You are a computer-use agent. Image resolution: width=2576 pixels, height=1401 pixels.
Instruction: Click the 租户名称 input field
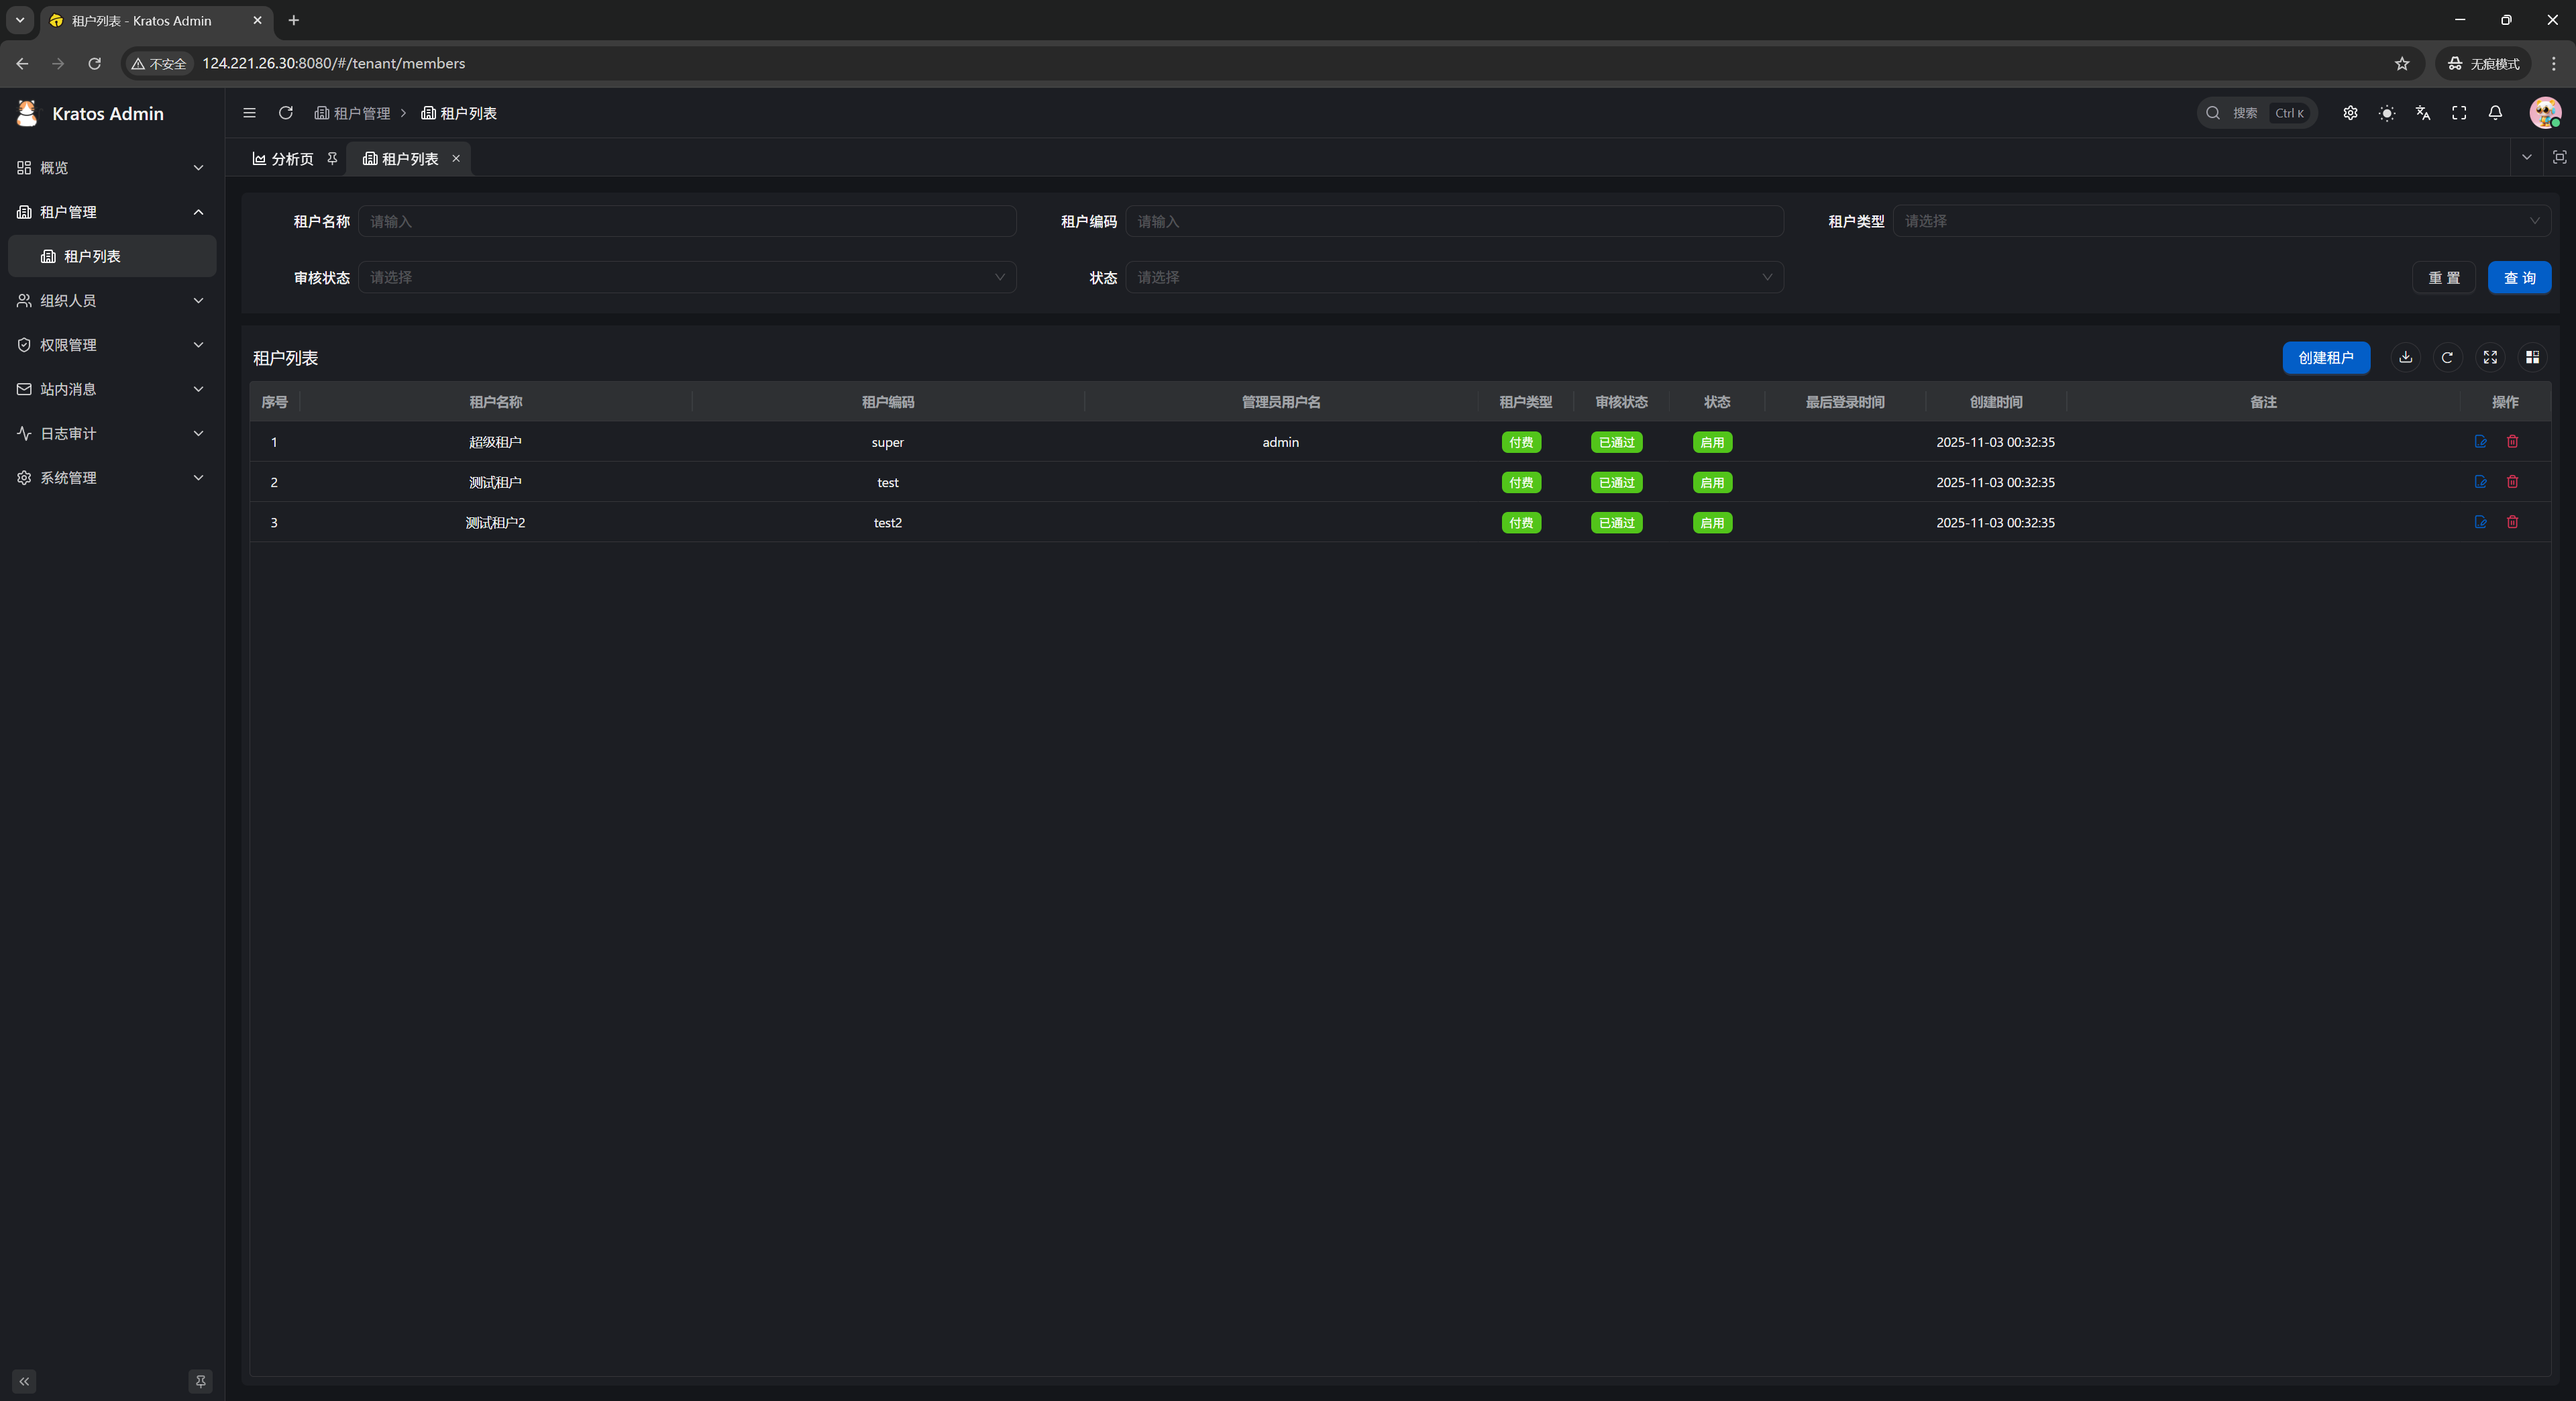click(x=687, y=221)
